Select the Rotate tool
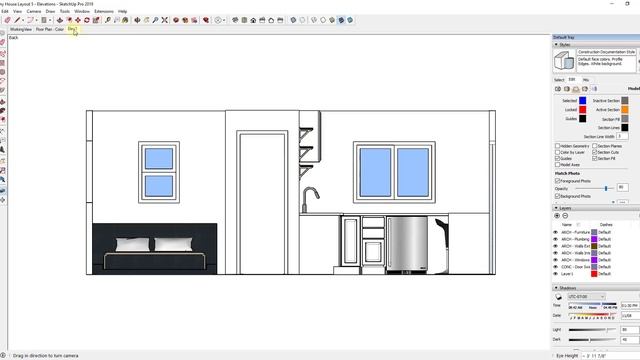The height and width of the screenshot is (360, 640). point(87,20)
